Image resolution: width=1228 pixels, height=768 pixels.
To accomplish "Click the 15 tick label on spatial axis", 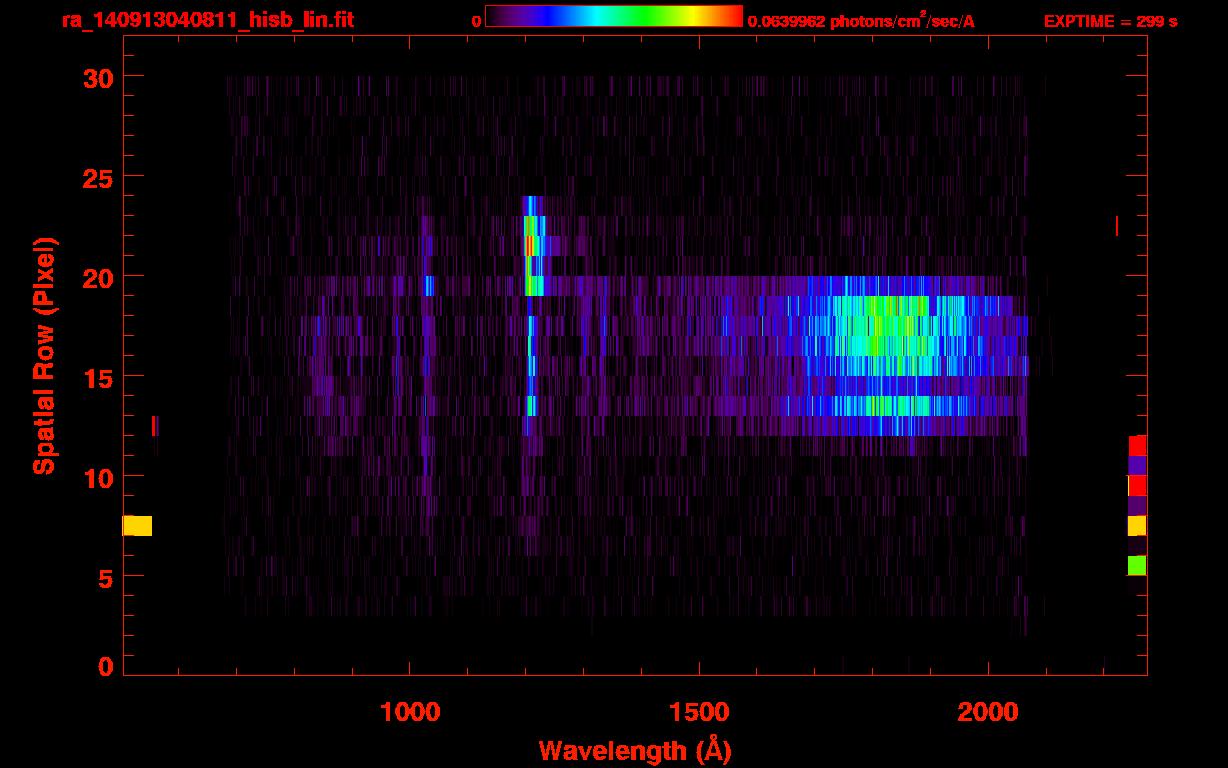I will pyautogui.click(x=98, y=377).
